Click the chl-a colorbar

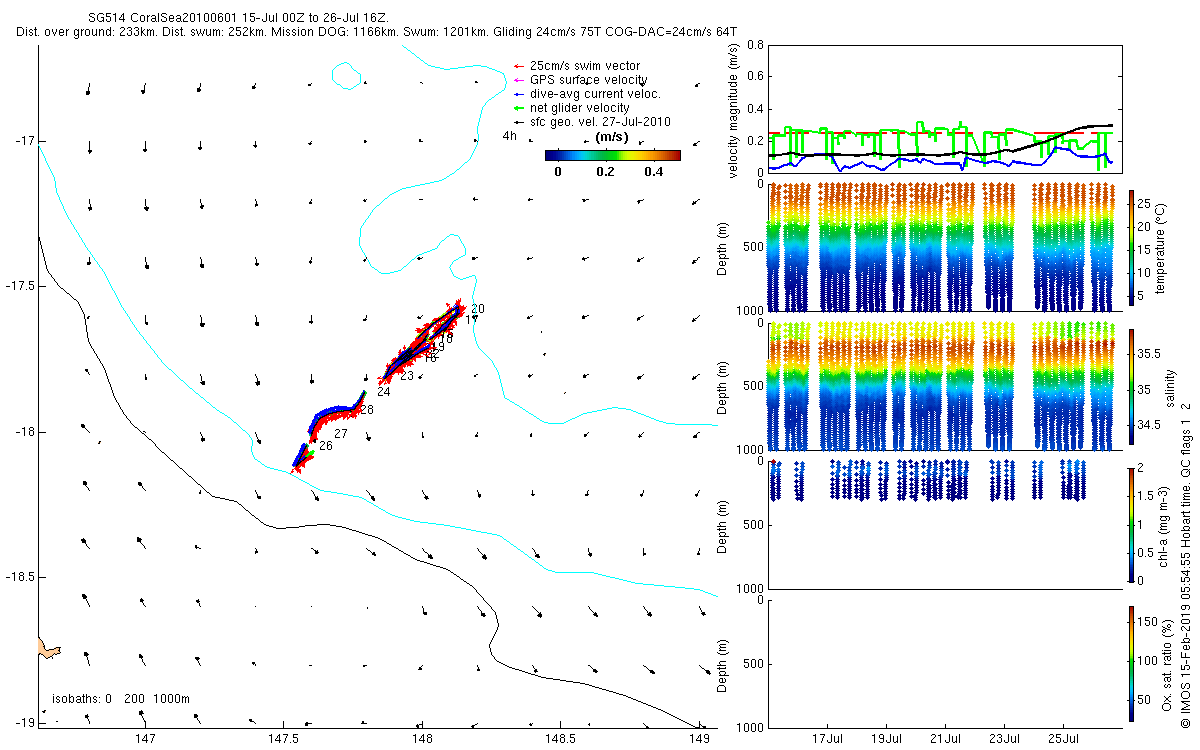click(x=1131, y=523)
